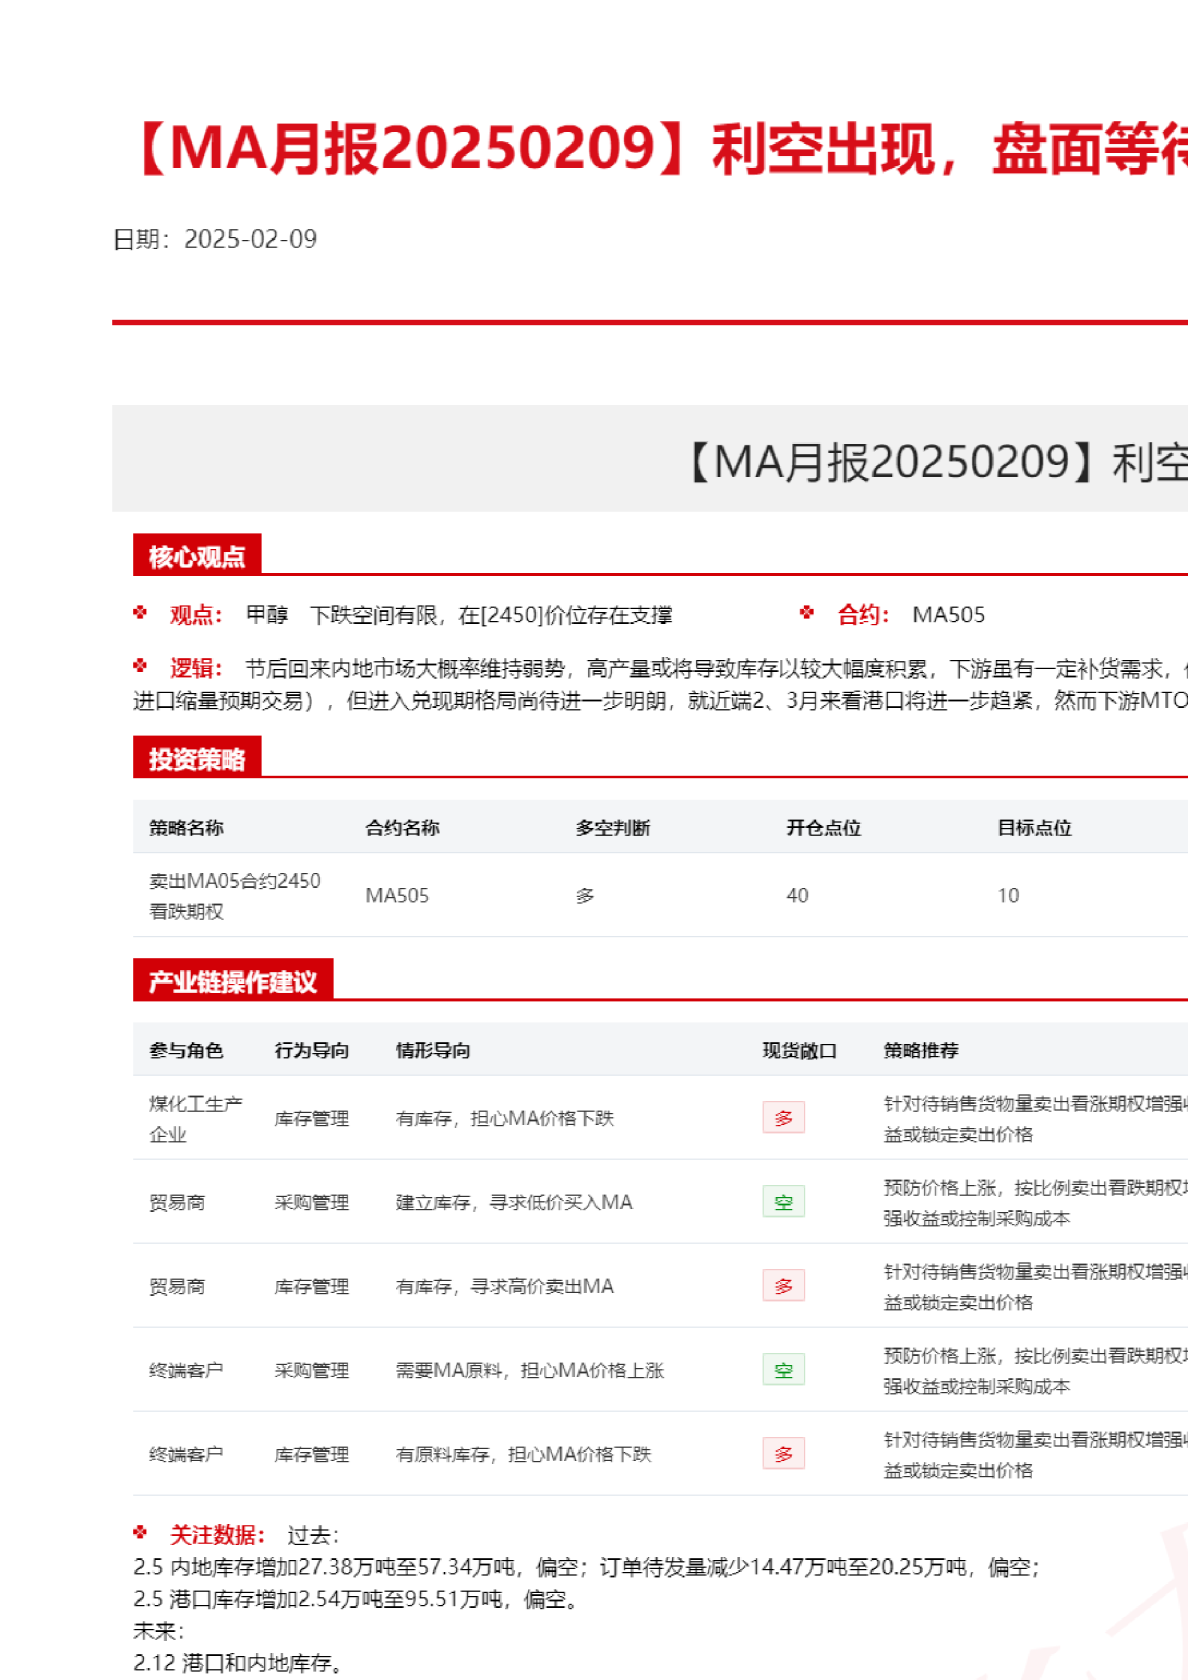
Task: Click the green 空 badge in 终端客户 采购管理 row
Action: (x=783, y=1370)
